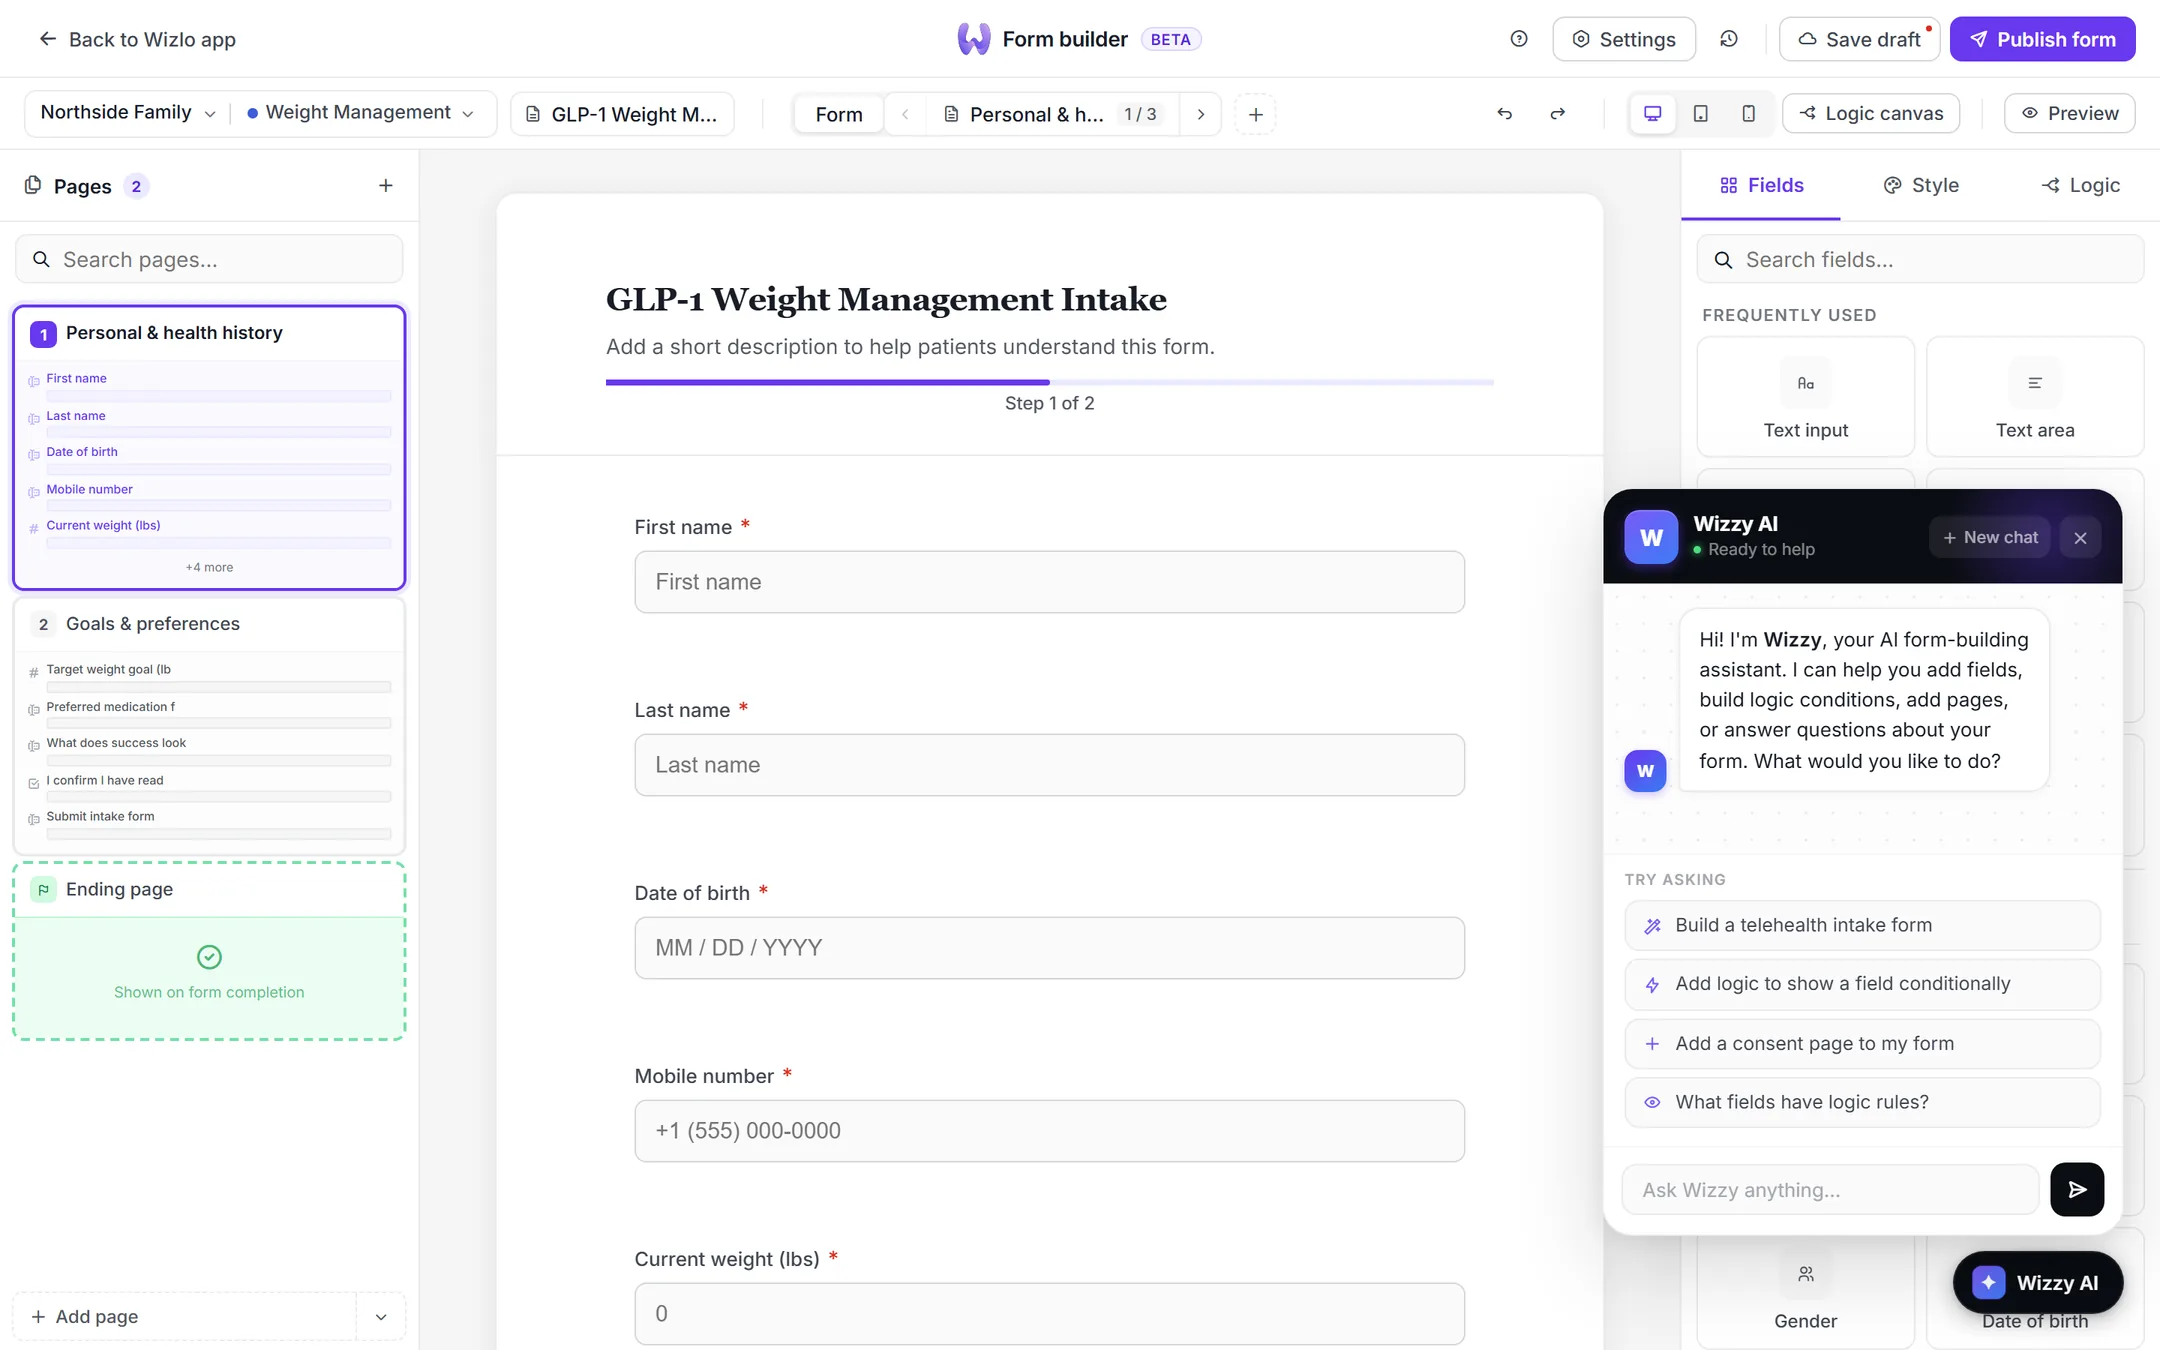Switch to tablet view

pyautogui.click(x=1700, y=114)
